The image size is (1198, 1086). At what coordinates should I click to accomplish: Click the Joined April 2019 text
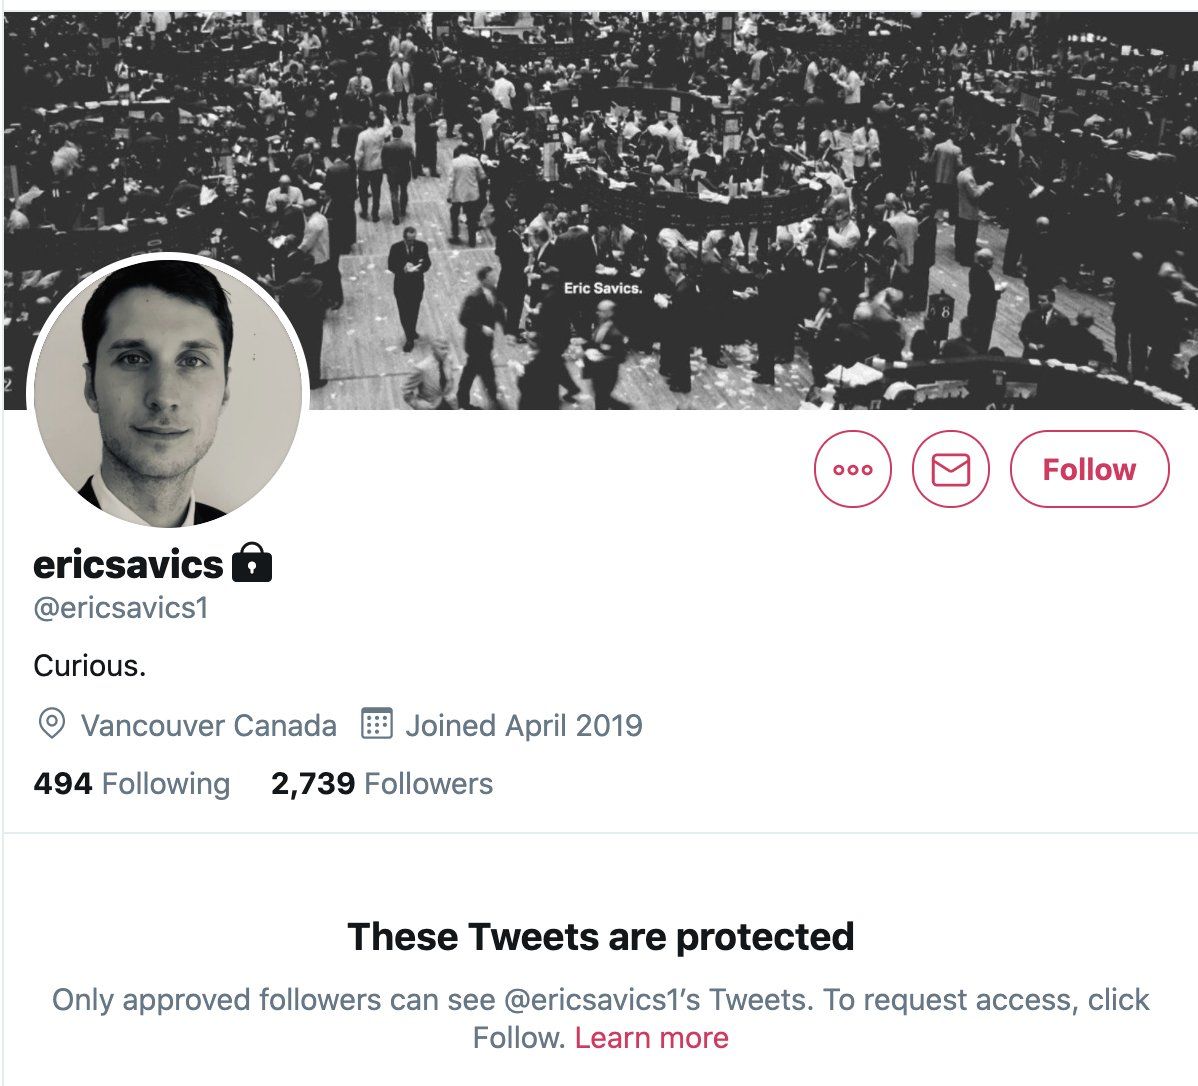tap(524, 725)
